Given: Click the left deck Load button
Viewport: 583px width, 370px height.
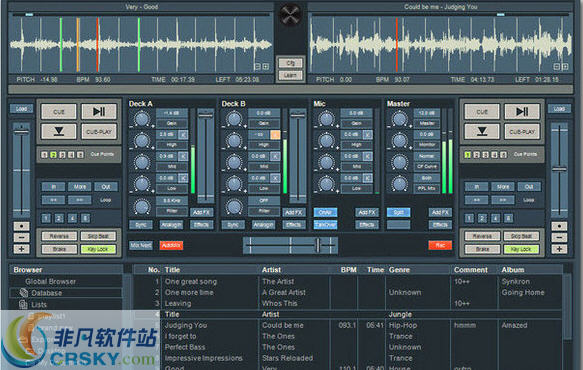Looking at the screenshot, I should [x=21, y=109].
